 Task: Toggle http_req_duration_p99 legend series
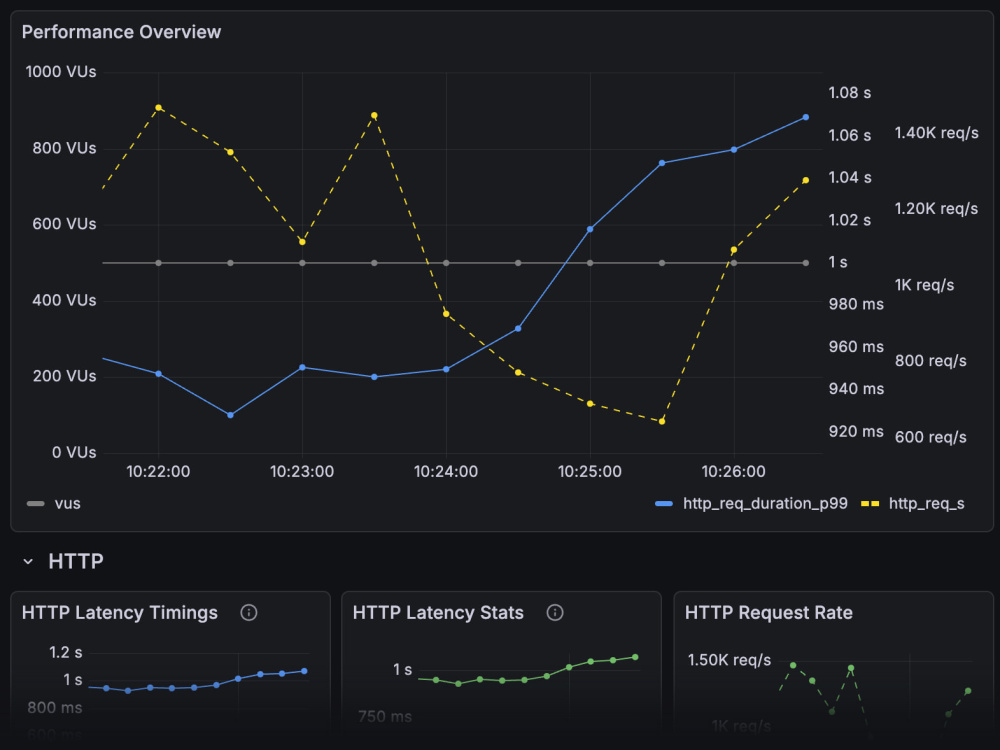765,504
